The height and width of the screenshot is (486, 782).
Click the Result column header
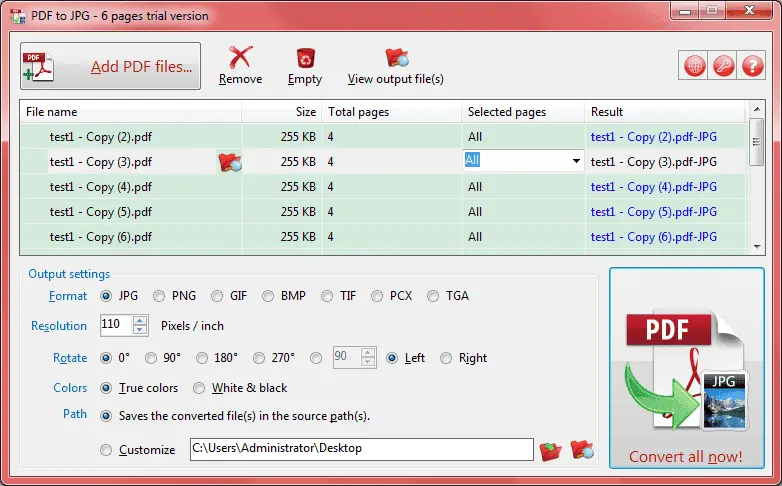tap(666, 112)
